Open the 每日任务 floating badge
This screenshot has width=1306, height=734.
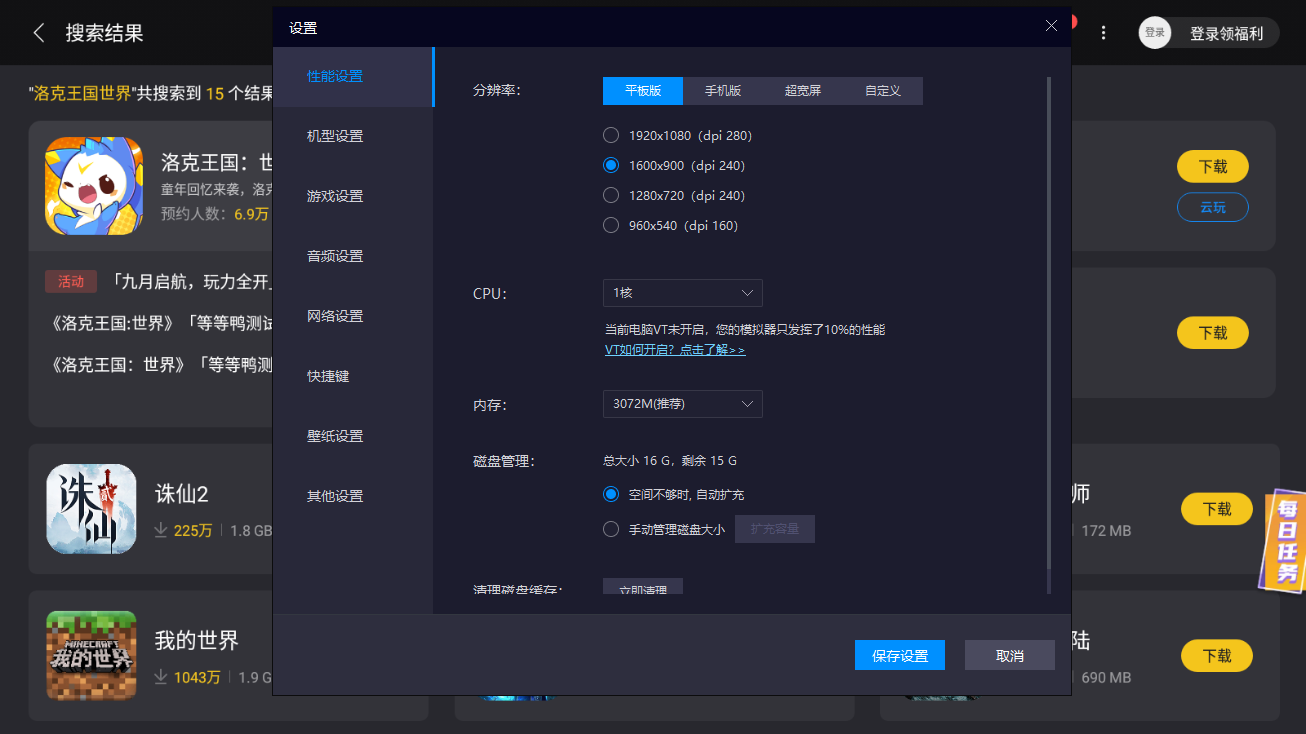click(x=1282, y=540)
